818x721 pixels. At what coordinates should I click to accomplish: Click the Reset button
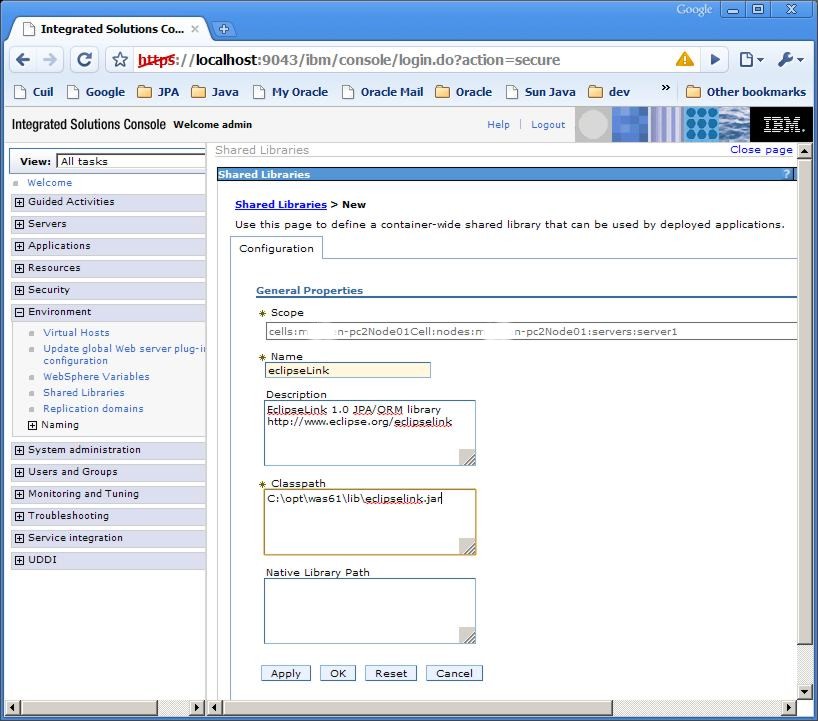[391, 673]
